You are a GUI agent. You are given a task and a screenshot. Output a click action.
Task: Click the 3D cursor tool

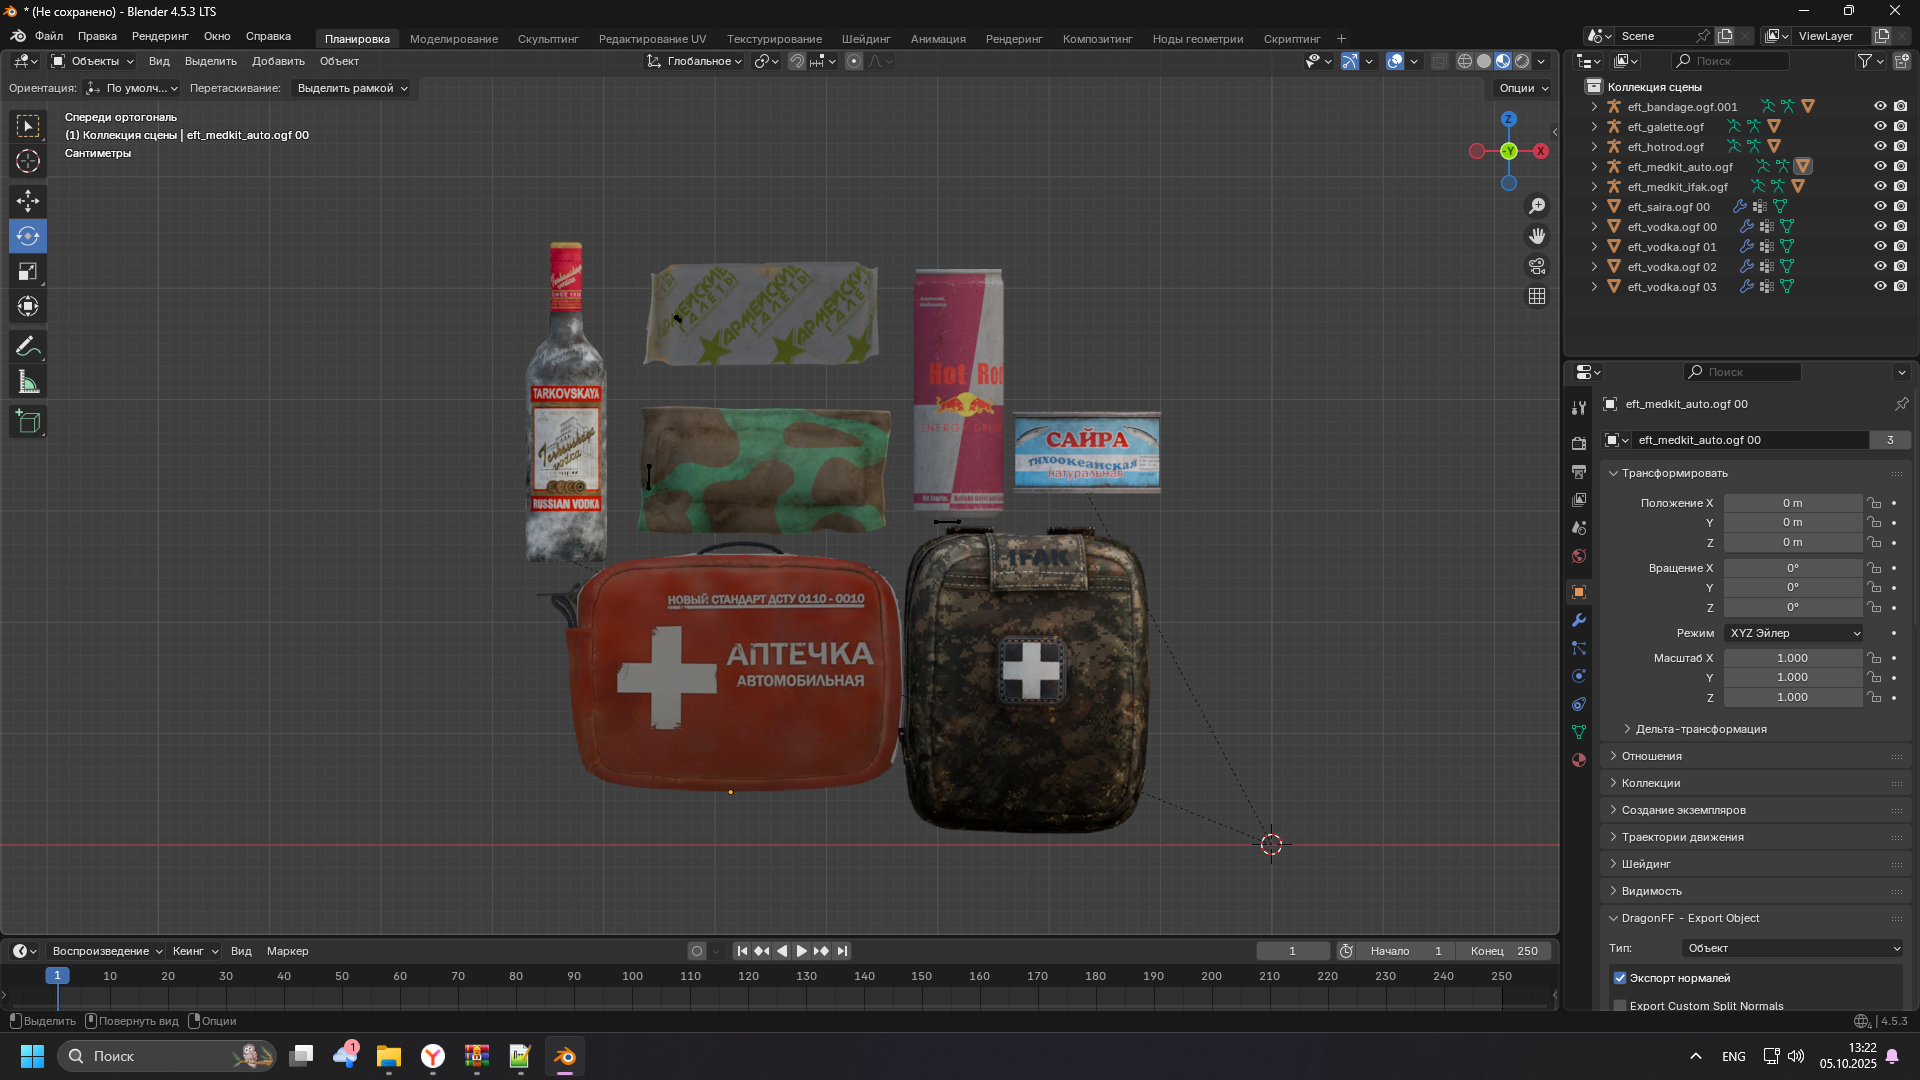tap(28, 161)
